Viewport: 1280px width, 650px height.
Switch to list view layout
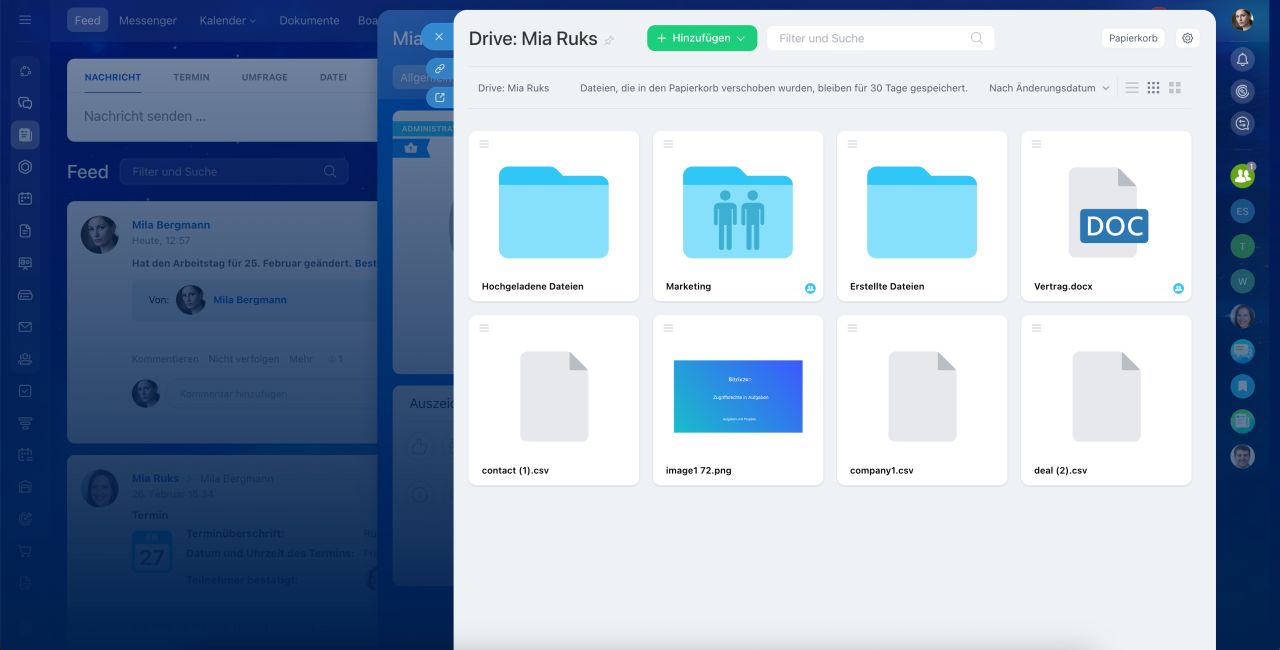1132,88
